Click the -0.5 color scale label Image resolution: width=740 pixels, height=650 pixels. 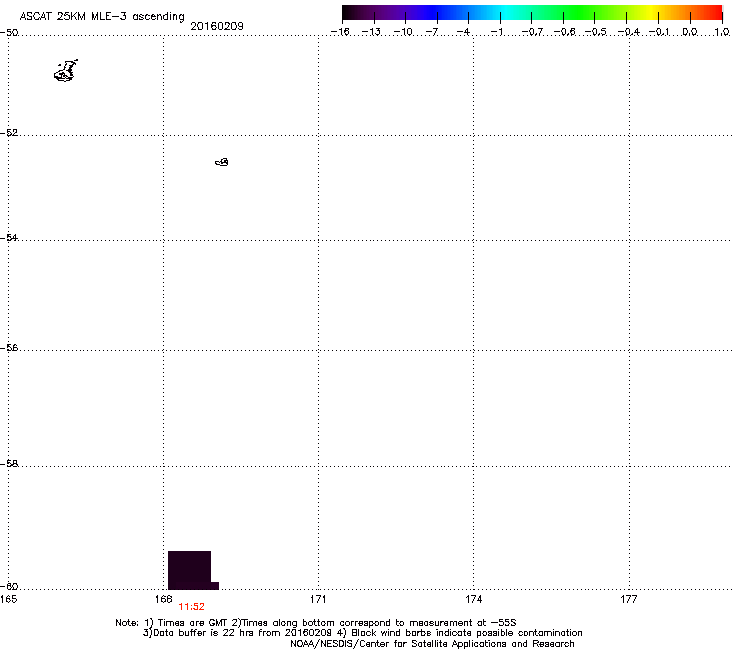tap(596, 32)
